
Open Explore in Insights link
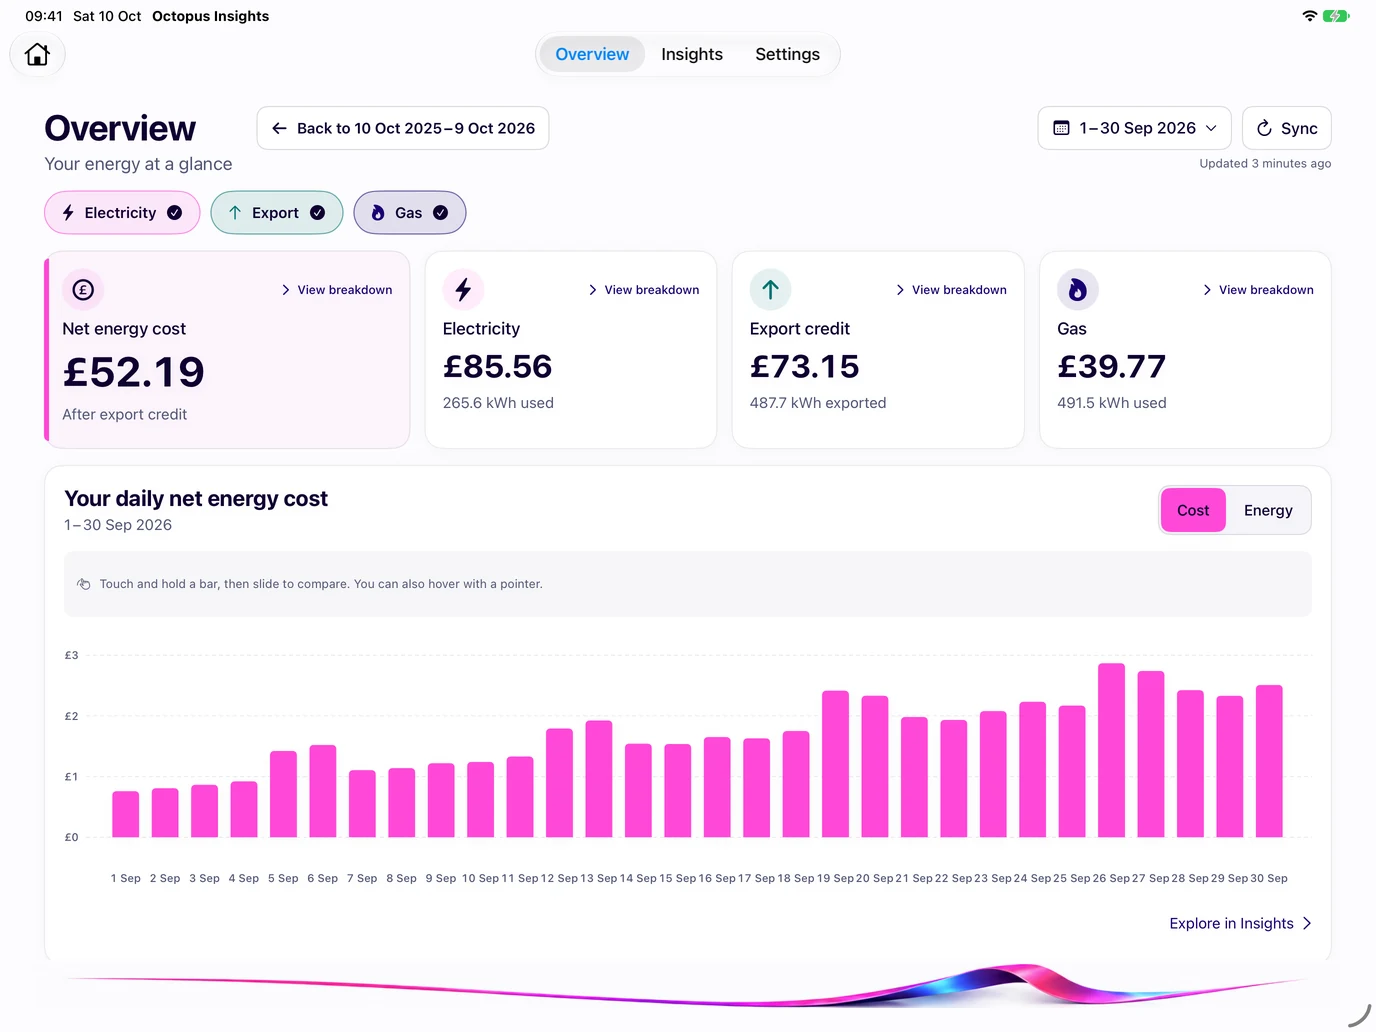(x=1240, y=923)
